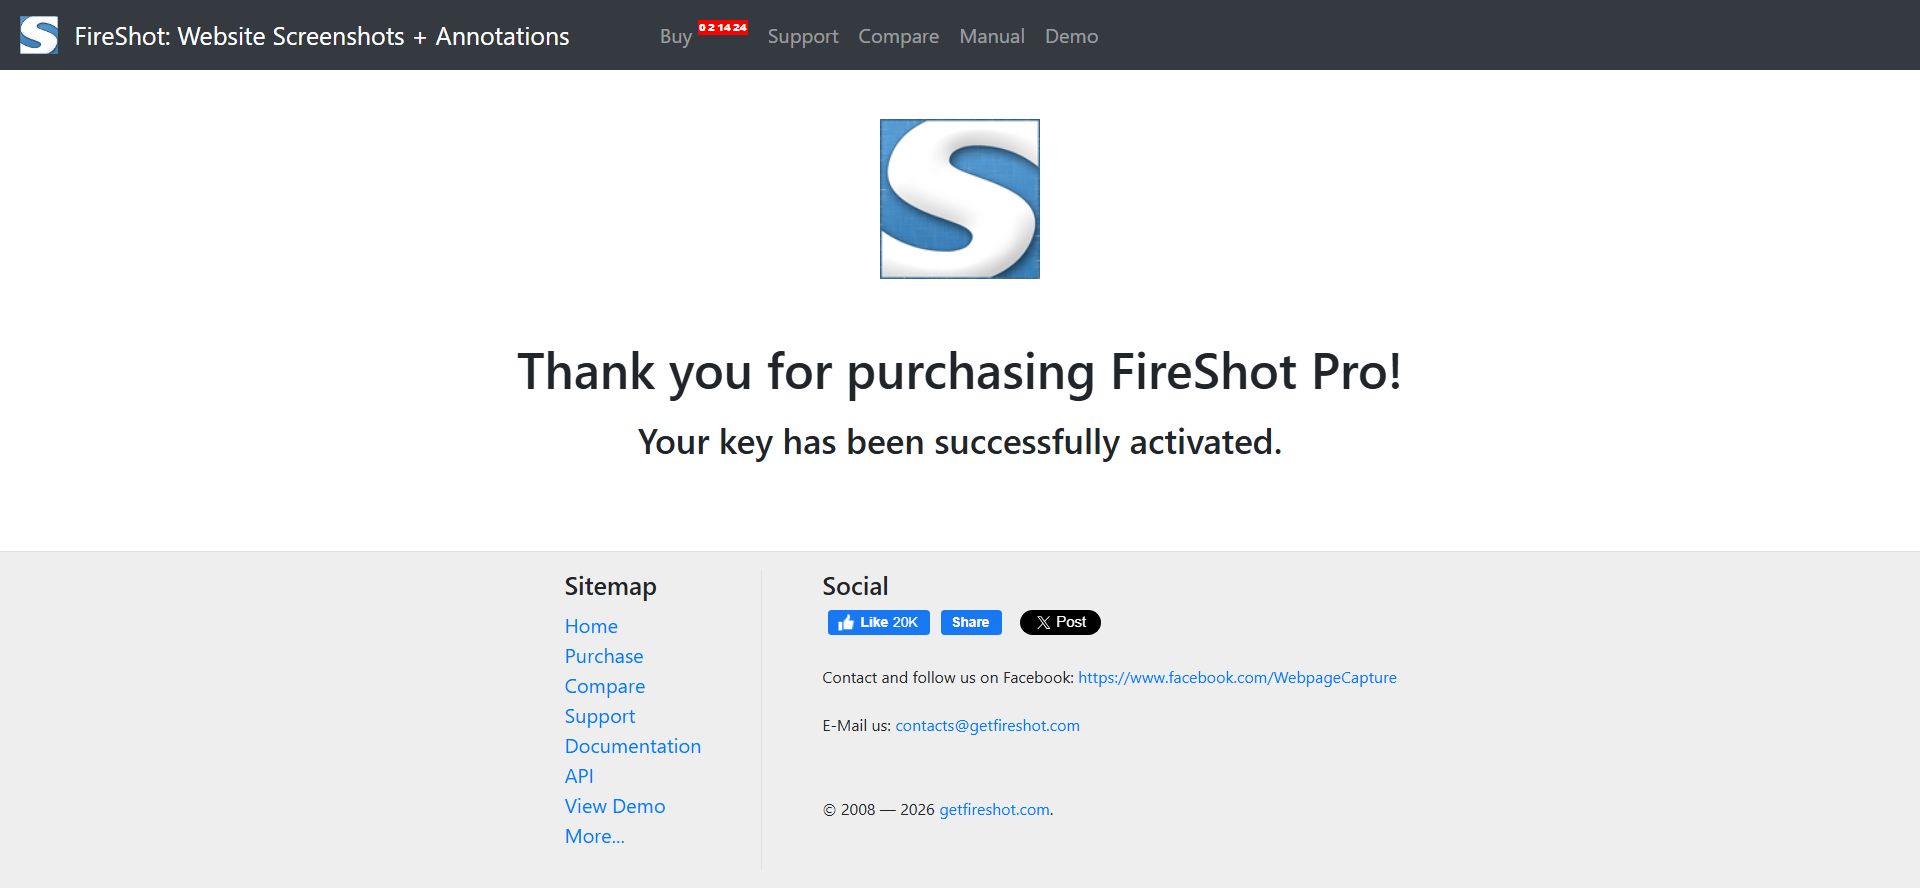Click the contacts@getfireshot.com email link
The width and height of the screenshot is (1920, 888).
[987, 725]
